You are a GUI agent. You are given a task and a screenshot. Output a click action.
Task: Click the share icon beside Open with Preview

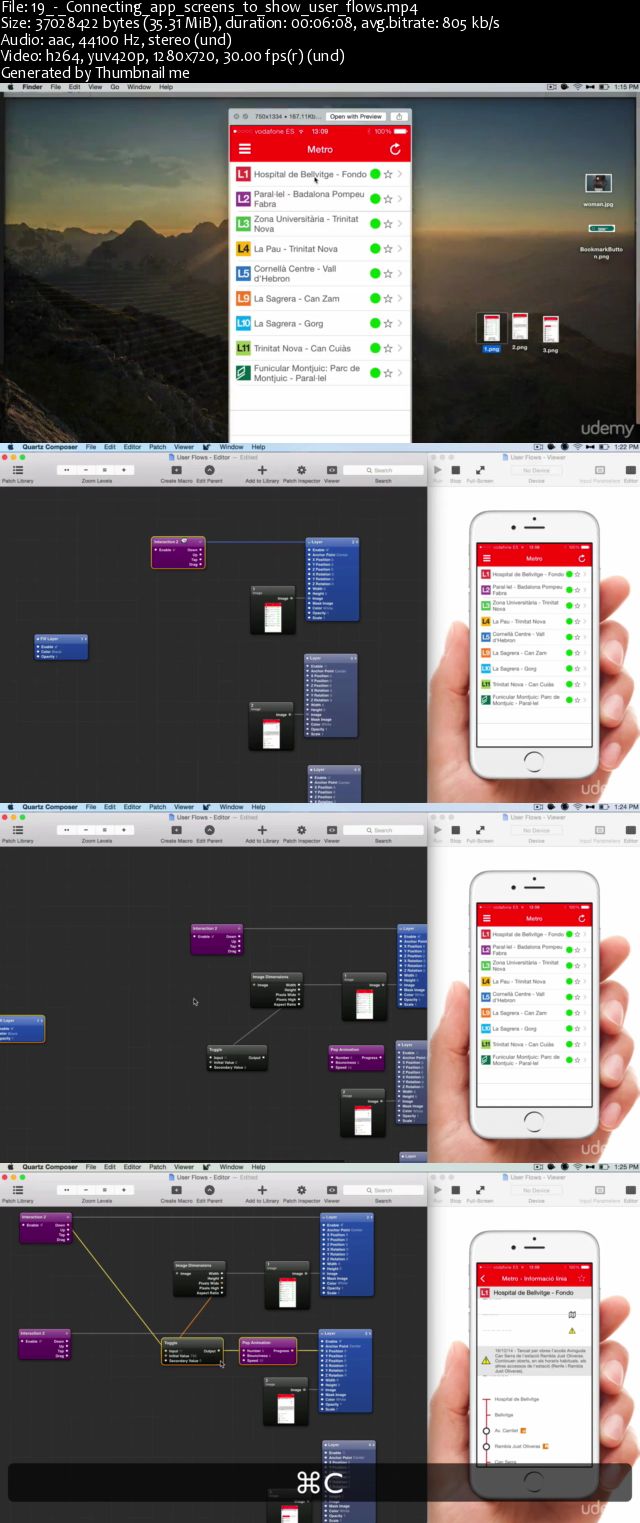tap(399, 116)
